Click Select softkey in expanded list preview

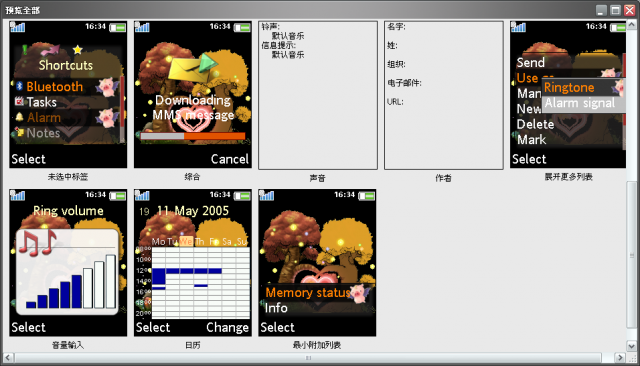click(x=529, y=159)
